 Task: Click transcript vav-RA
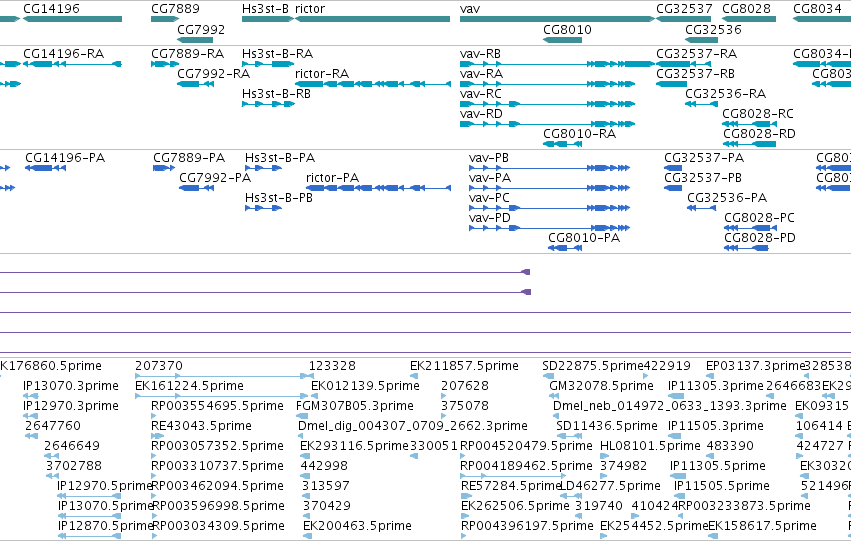pos(547,84)
